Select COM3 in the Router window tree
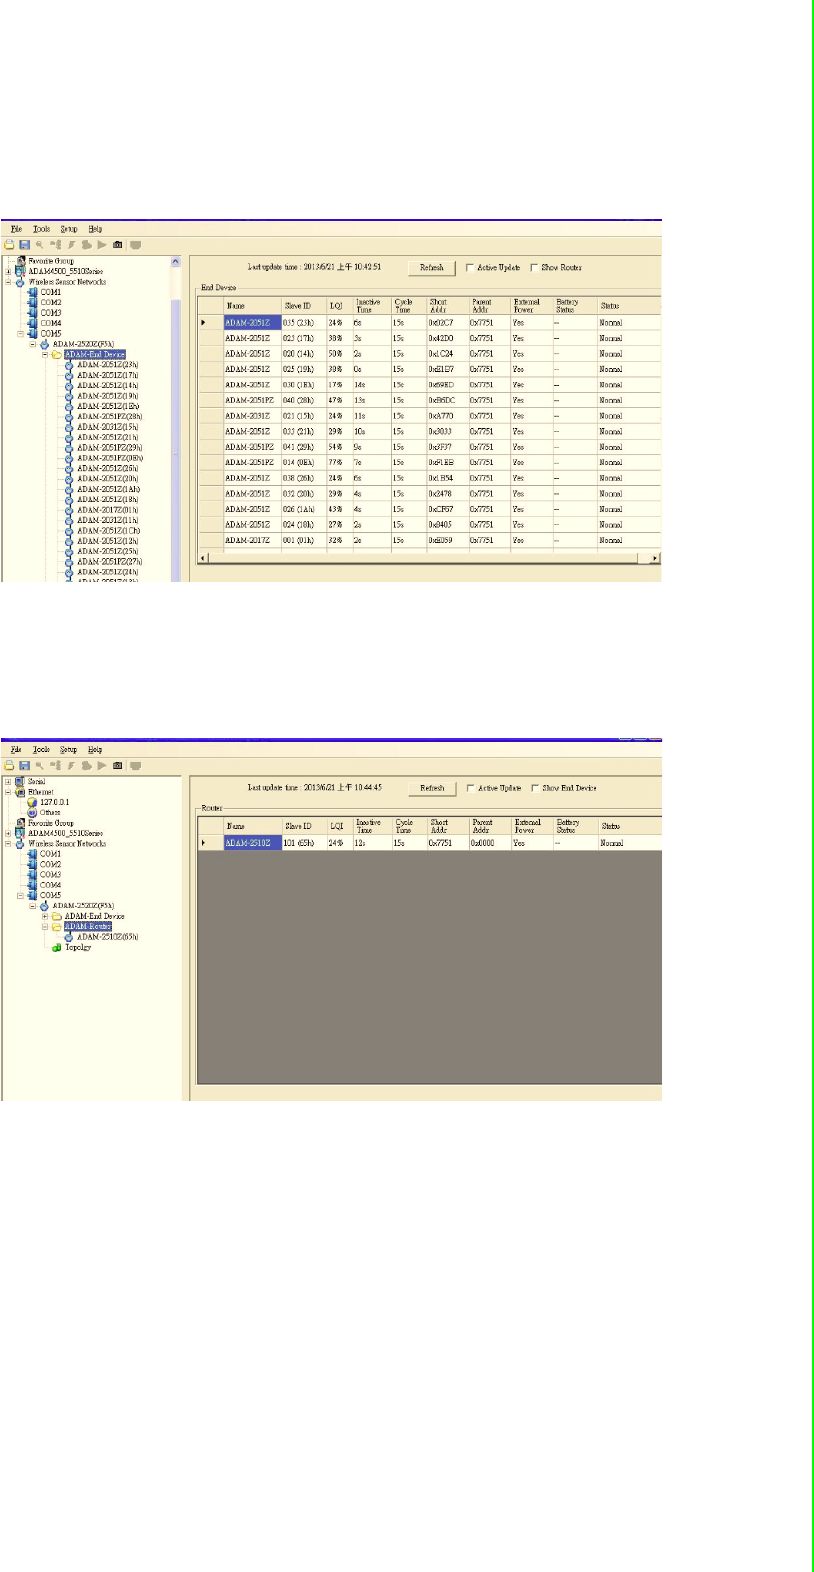Image resolution: width=814 pixels, height=1572 pixels. pos(50,875)
